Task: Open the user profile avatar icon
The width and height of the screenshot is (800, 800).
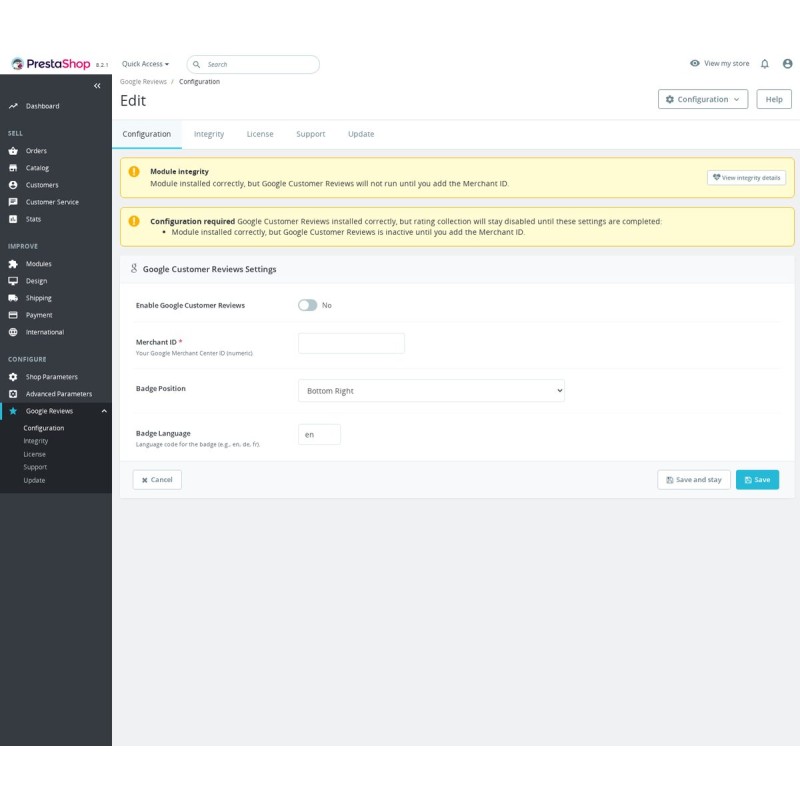Action: coord(787,64)
